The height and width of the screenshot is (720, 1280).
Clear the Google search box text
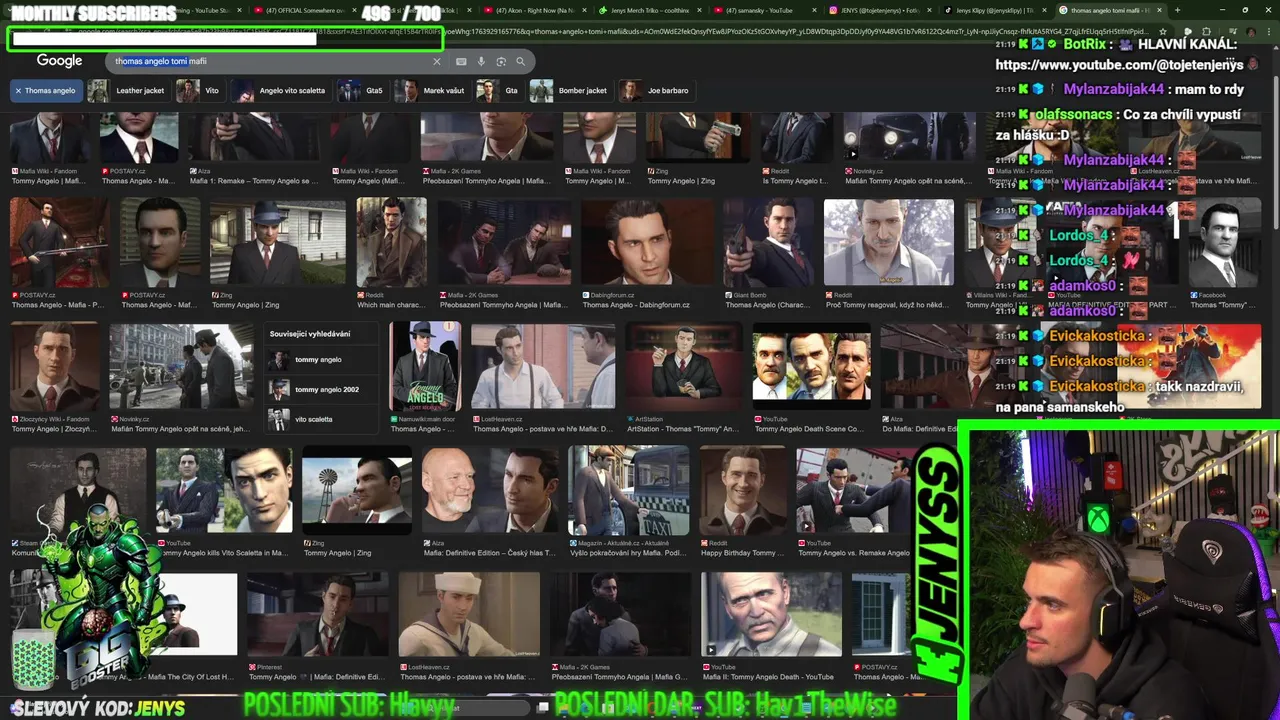[x=436, y=61]
